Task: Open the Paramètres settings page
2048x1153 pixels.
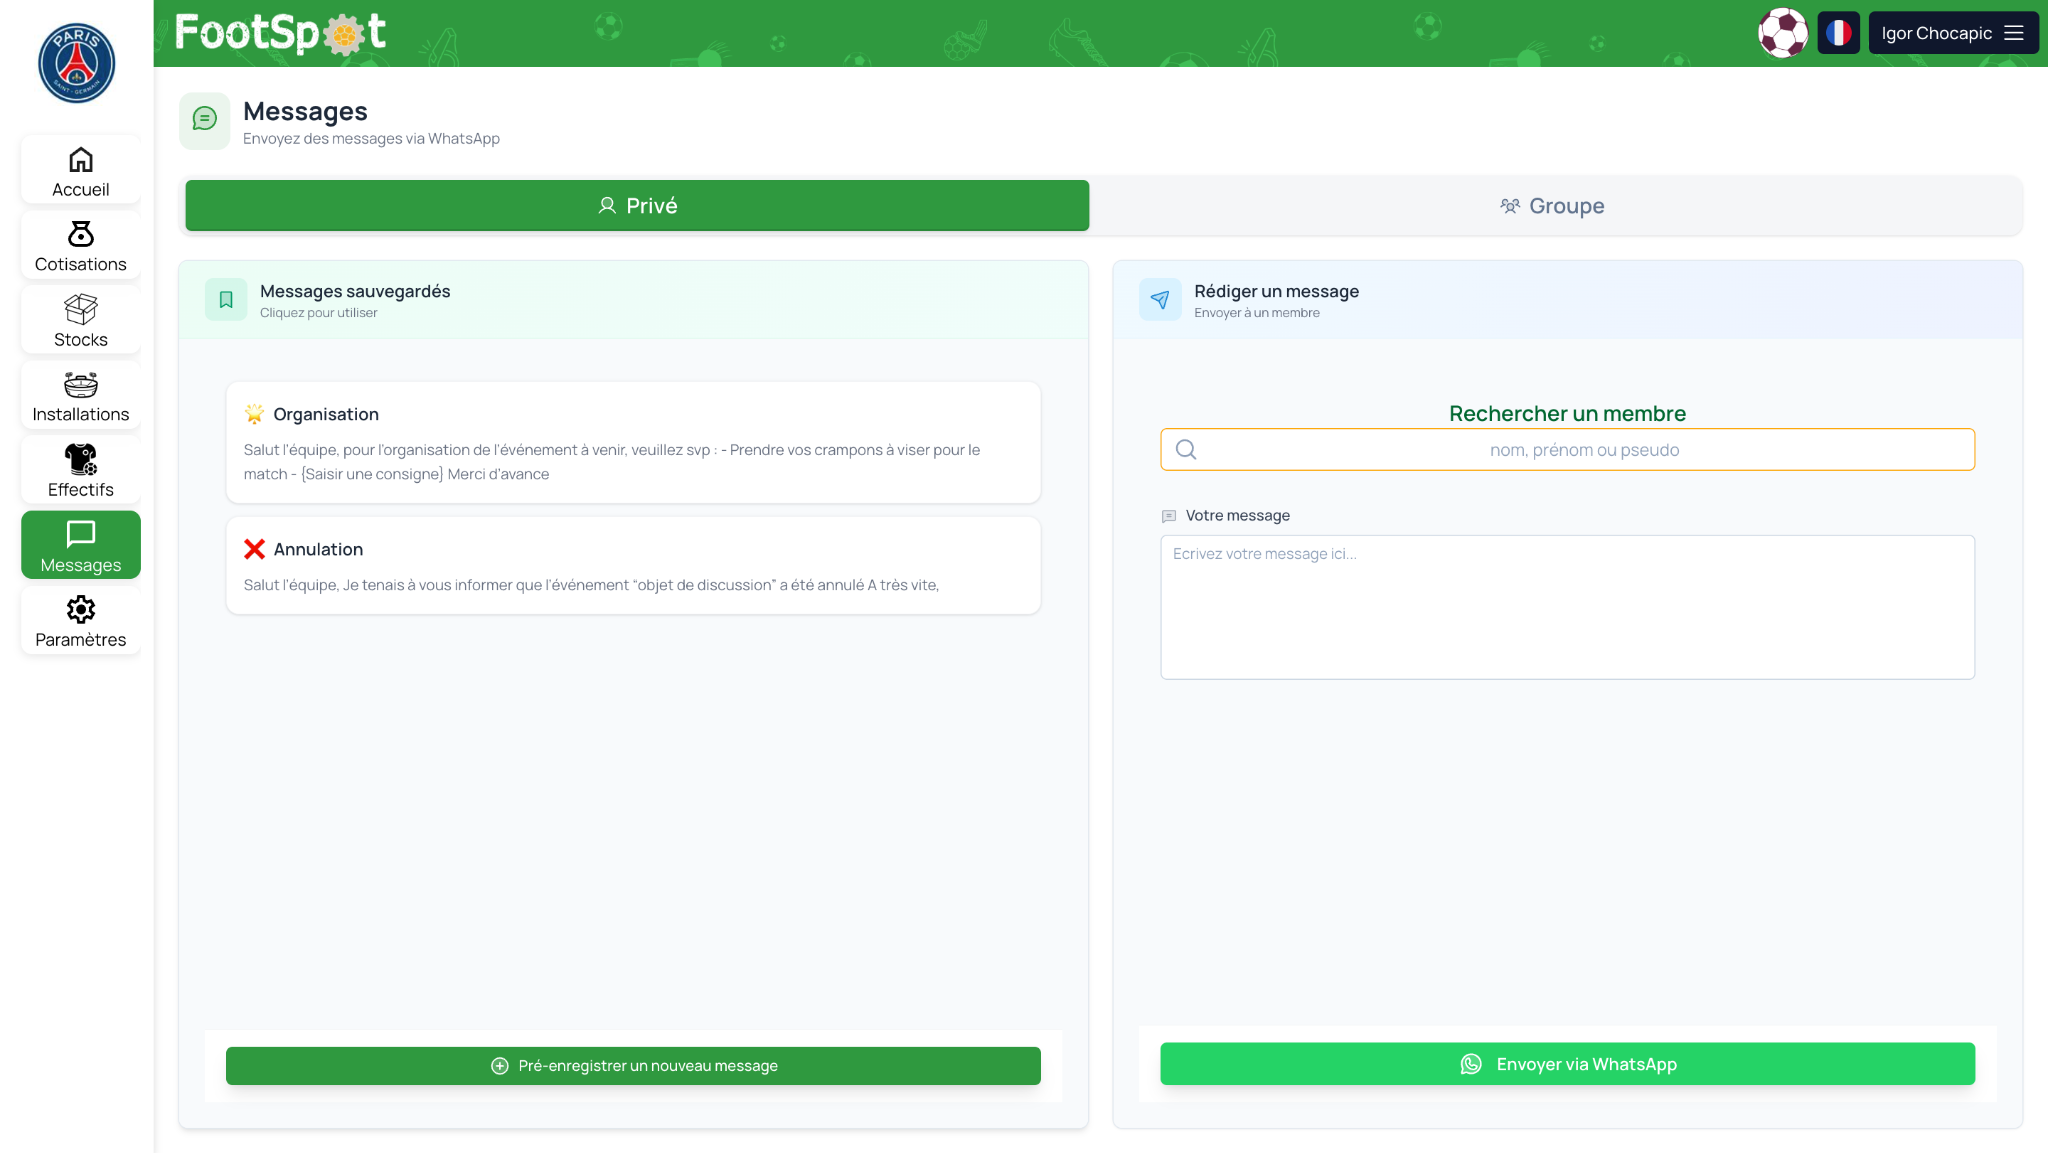Action: coord(81,621)
